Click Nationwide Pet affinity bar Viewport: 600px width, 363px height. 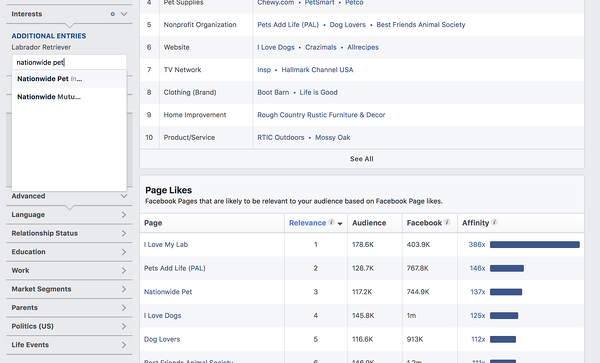(506, 292)
